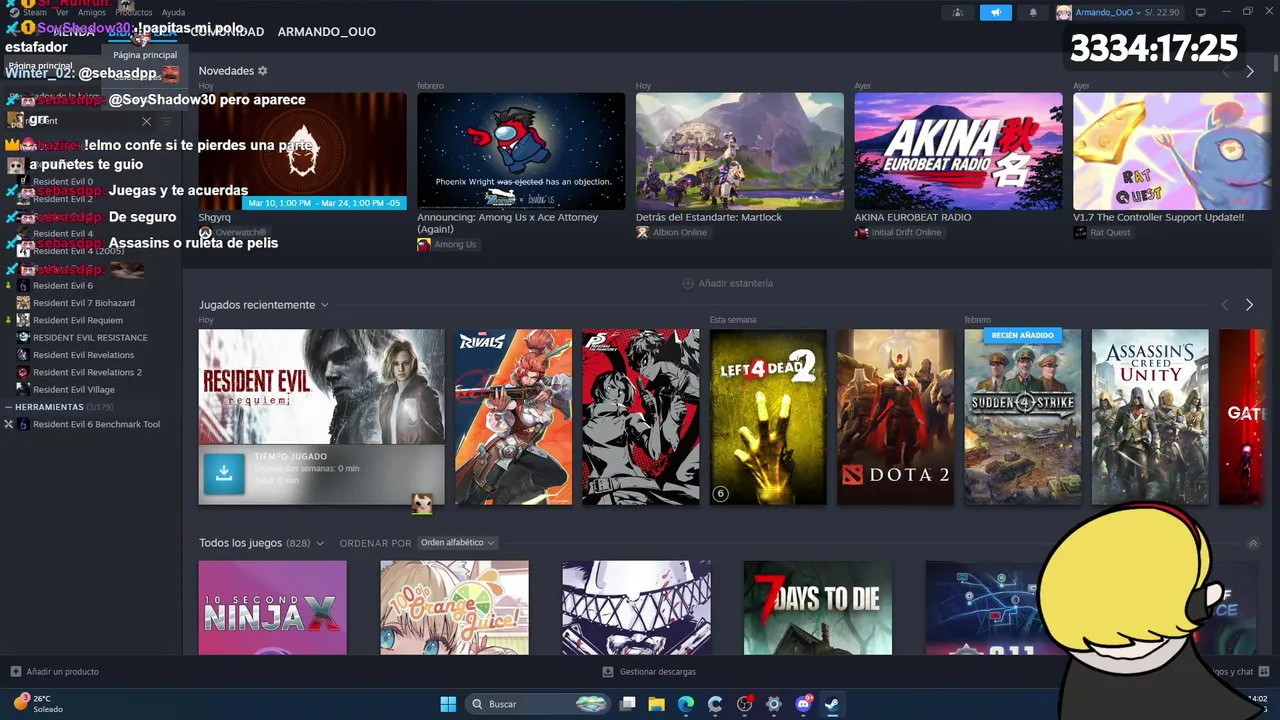Image resolution: width=1280 pixels, height=720 pixels.
Task: Open the Resident Evil 6 game icon in the sidebar
Action: [x=23, y=286]
